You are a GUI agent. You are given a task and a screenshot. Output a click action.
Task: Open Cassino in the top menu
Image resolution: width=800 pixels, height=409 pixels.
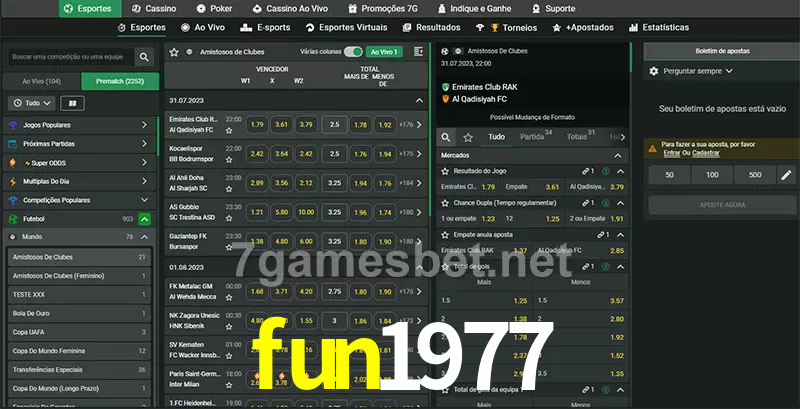point(154,8)
